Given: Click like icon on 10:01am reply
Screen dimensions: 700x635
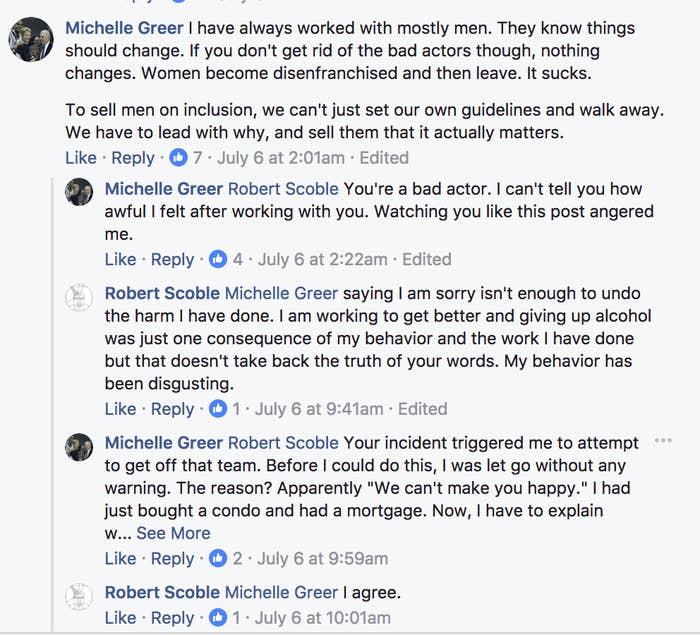Looking at the screenshot, I should point(218,618).
